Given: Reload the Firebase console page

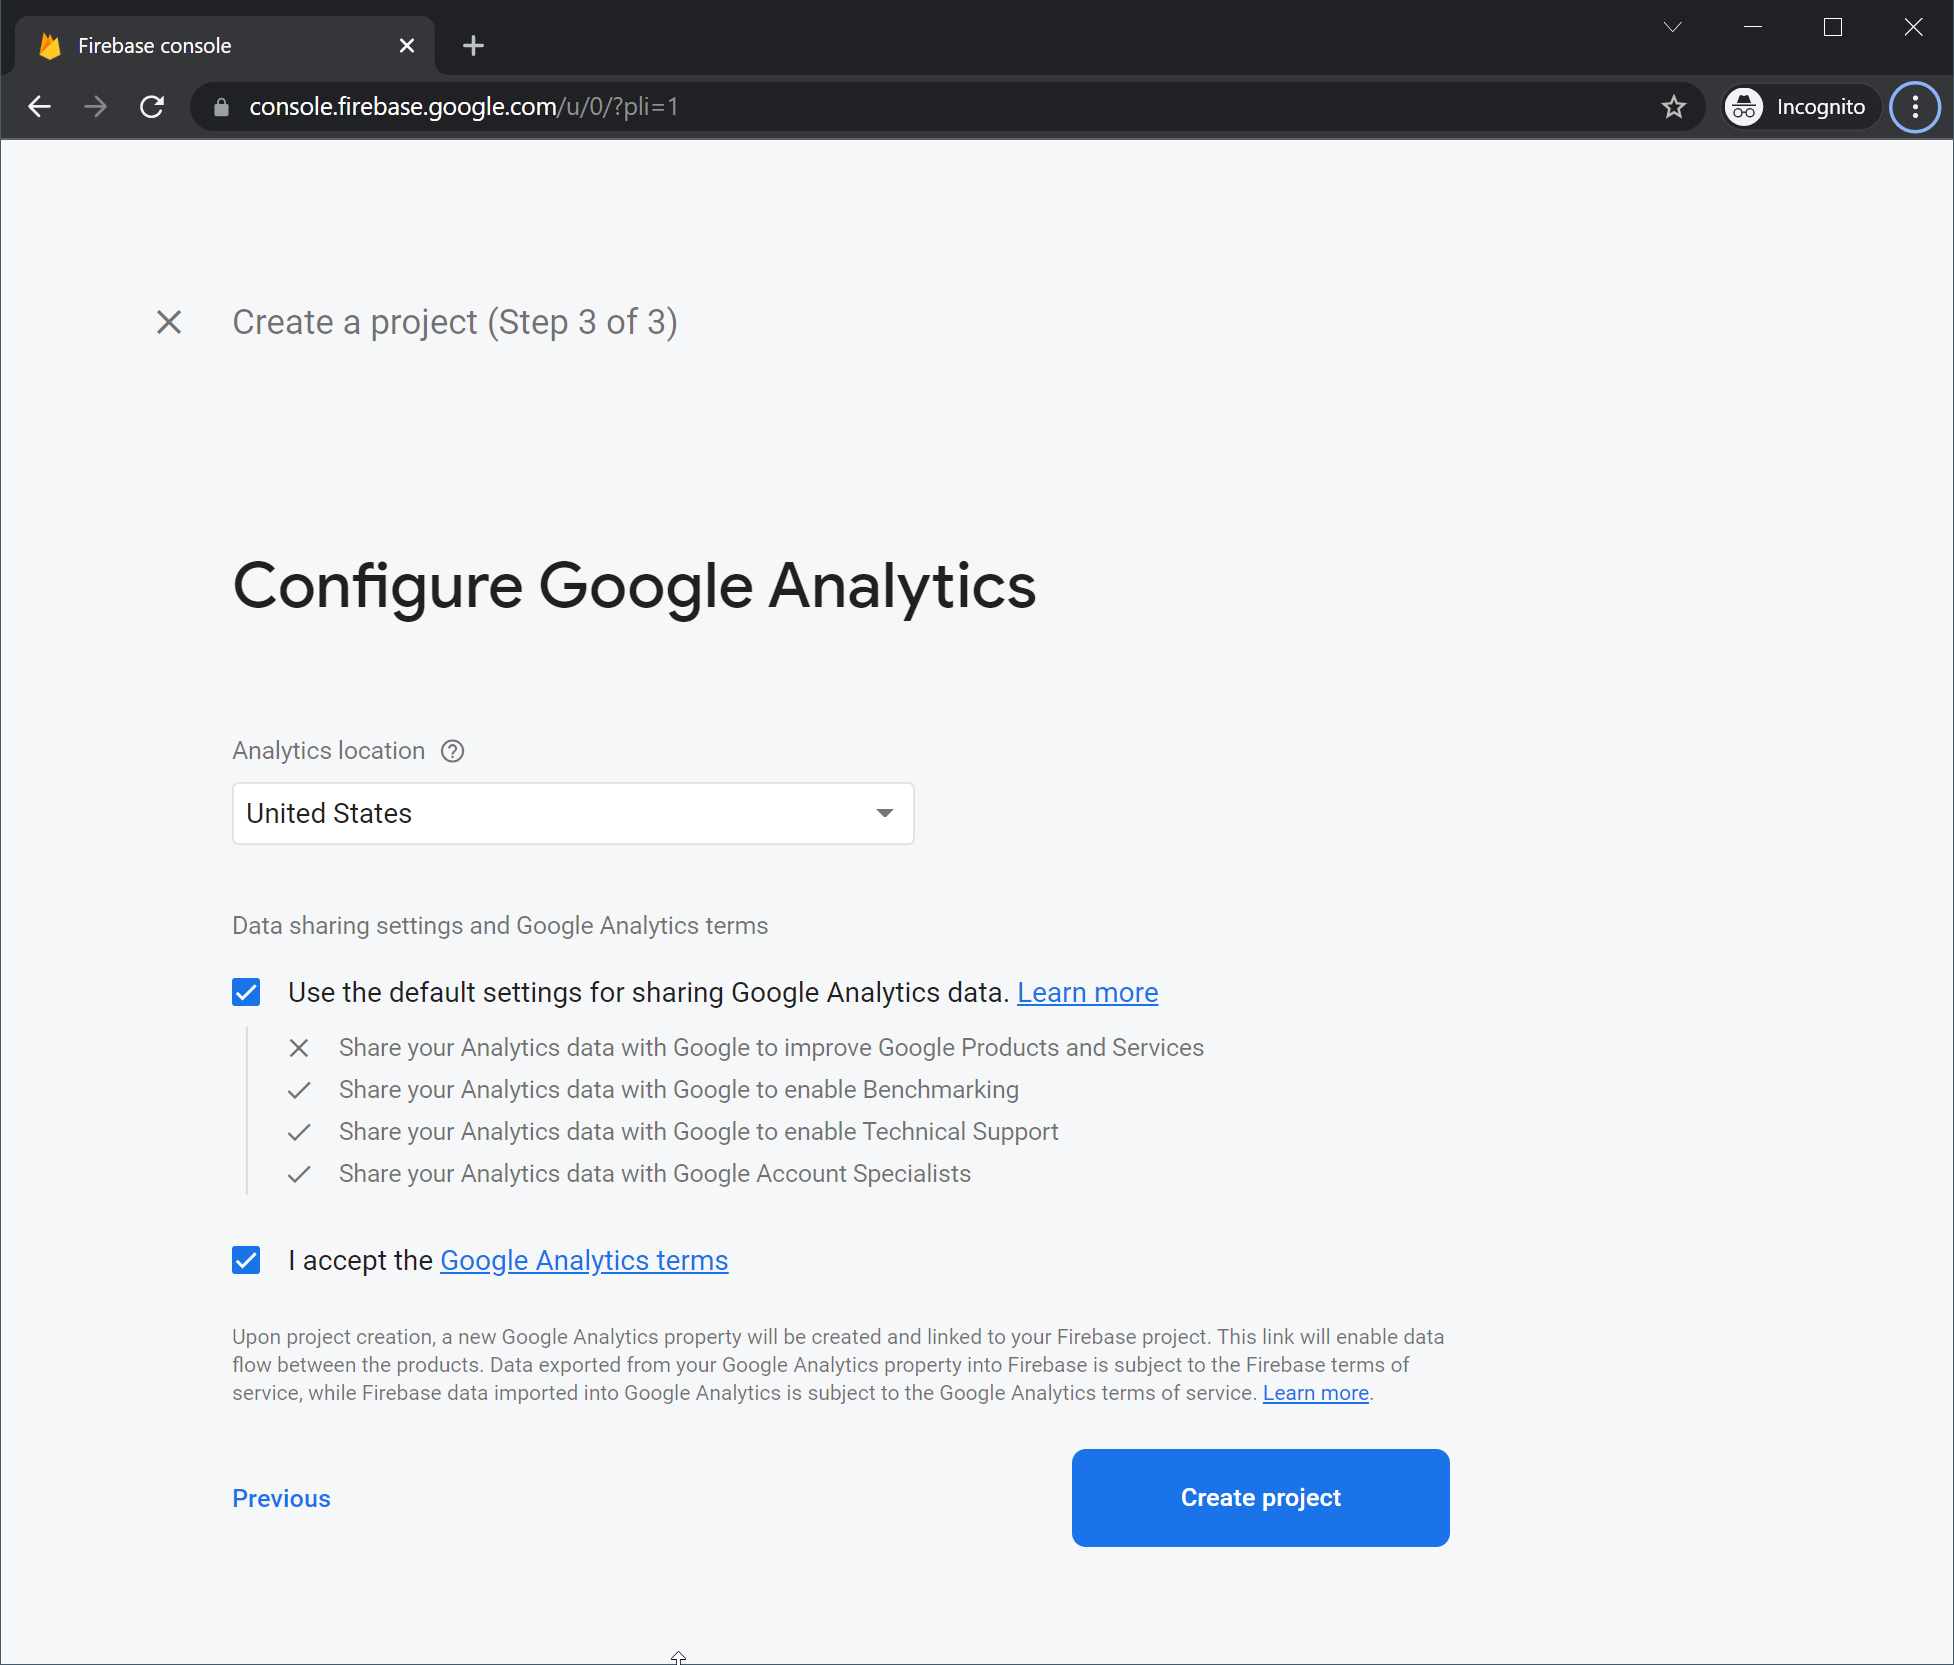Looking at the screenshot, I should 152,107.
